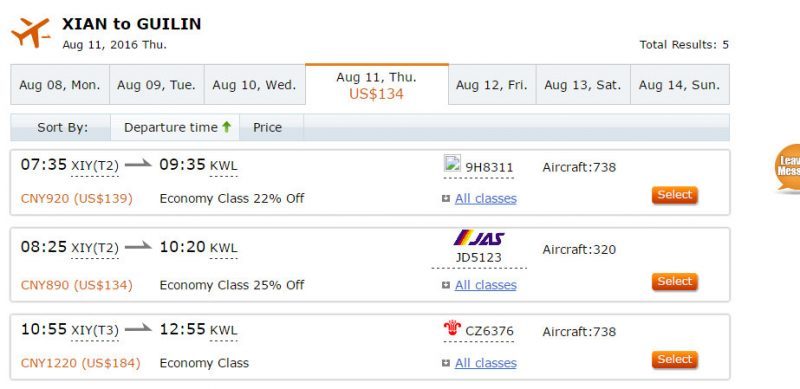Expand plus icon for 9H8311 classes

coord(446,199)
